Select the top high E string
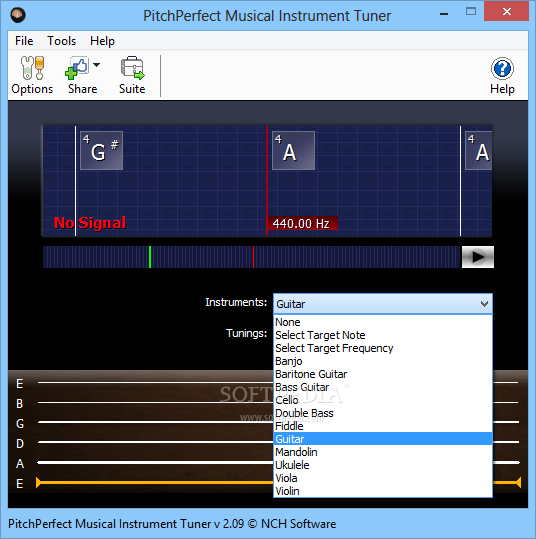Screen dimensions: 536x539 coord(155,382)
